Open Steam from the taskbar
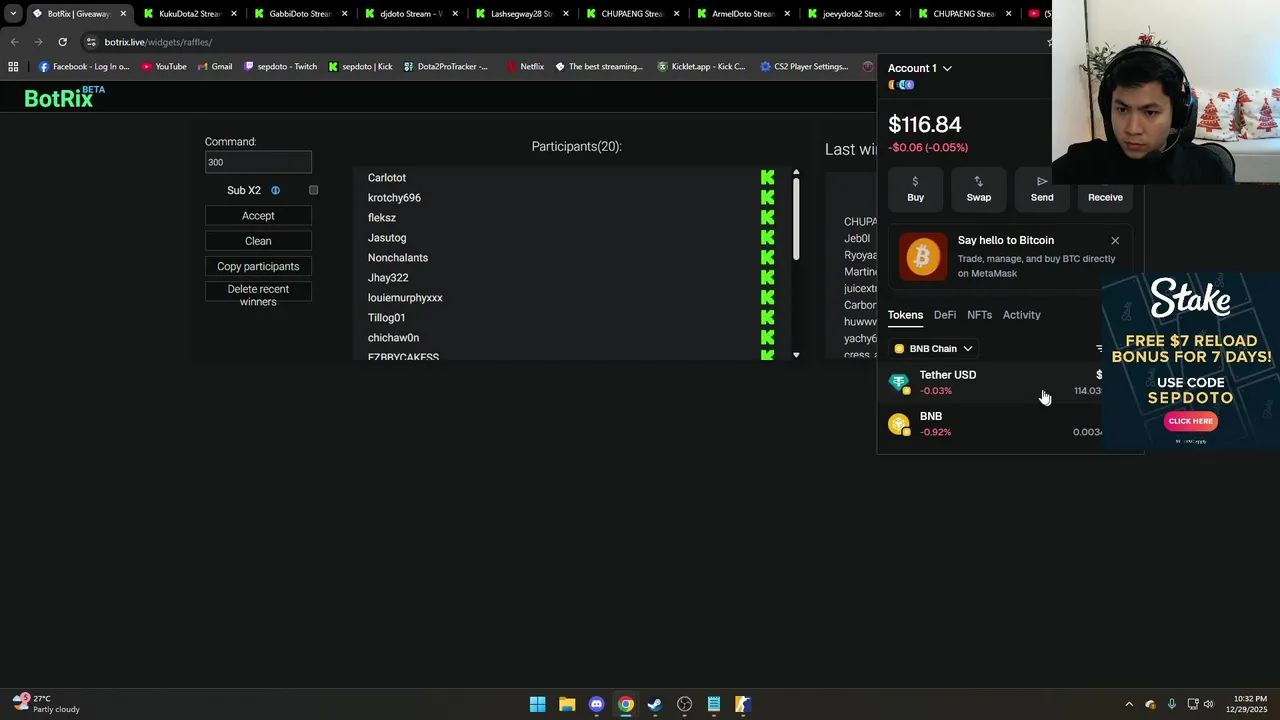 (x=655, y=704)
